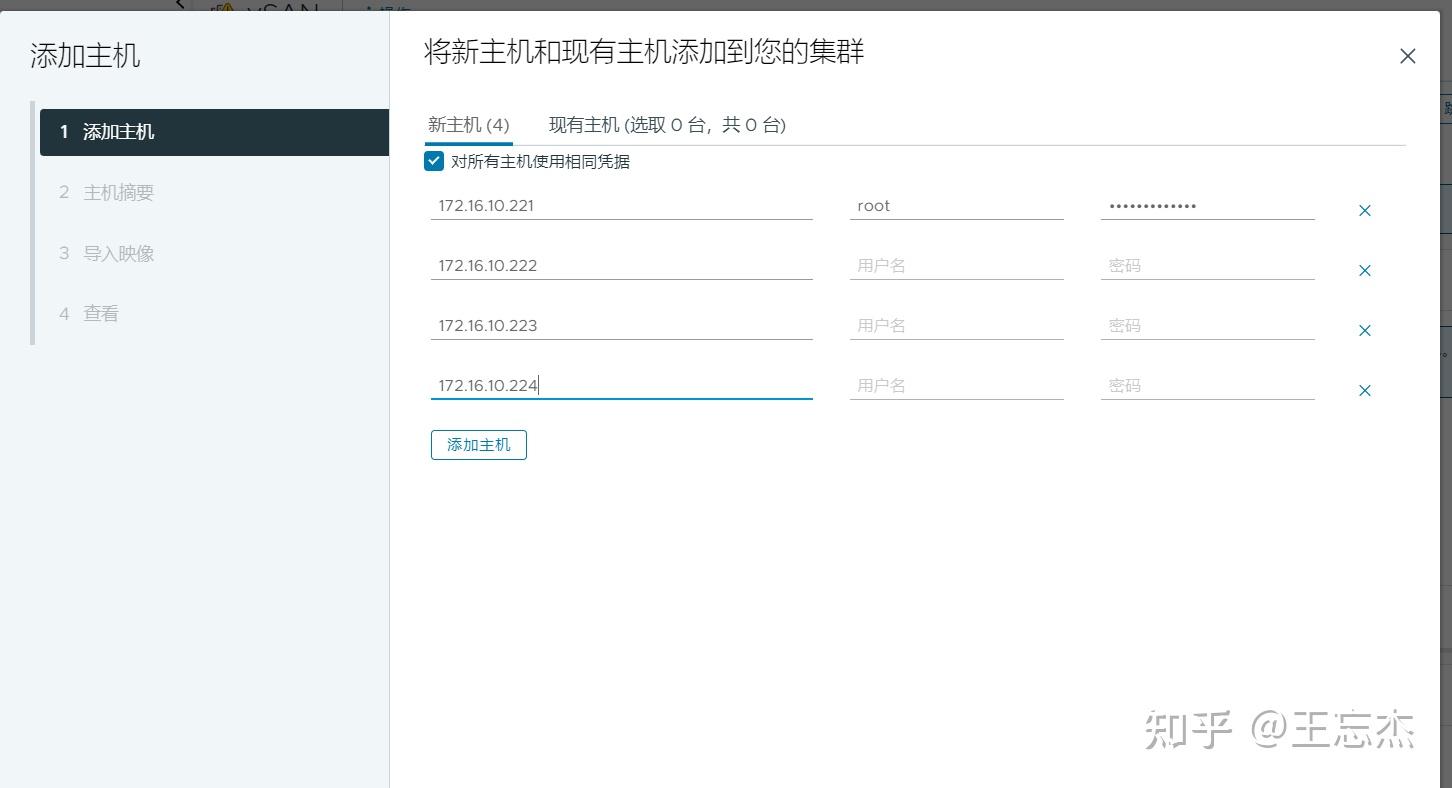Click the 密码 field for 172.16.10.224
The image size is (1452, 788).
(1207, 386)
